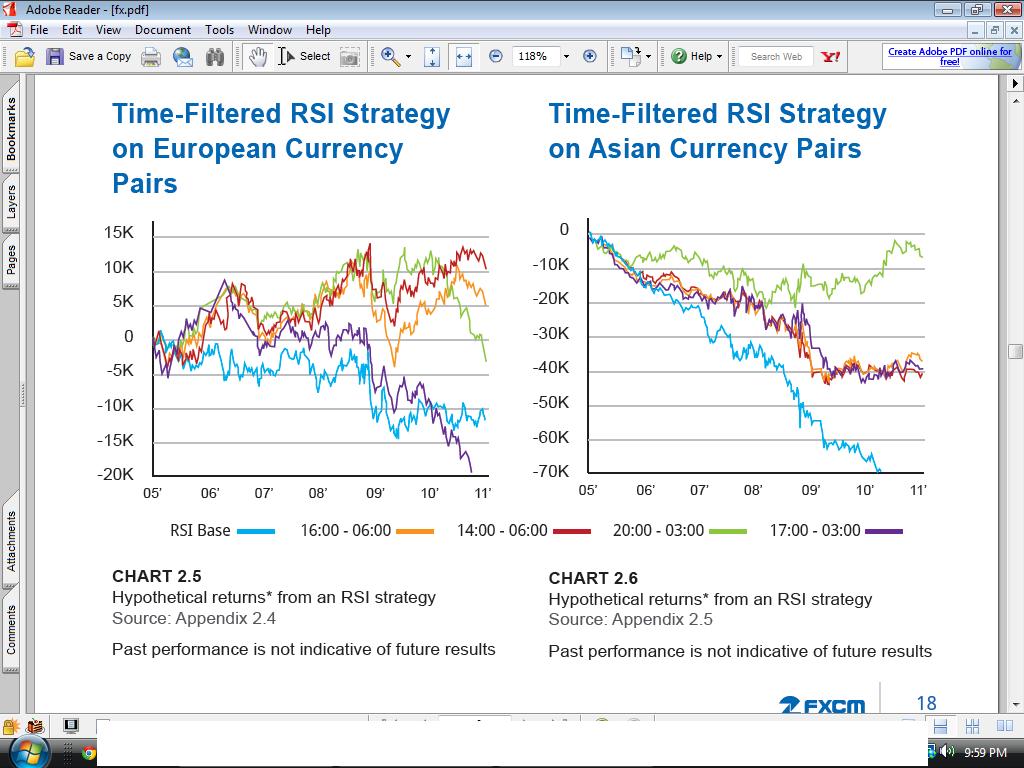Viewport: 1024px width, 768px height.
Task: Click the Select tool label
Action: (315, 57)
